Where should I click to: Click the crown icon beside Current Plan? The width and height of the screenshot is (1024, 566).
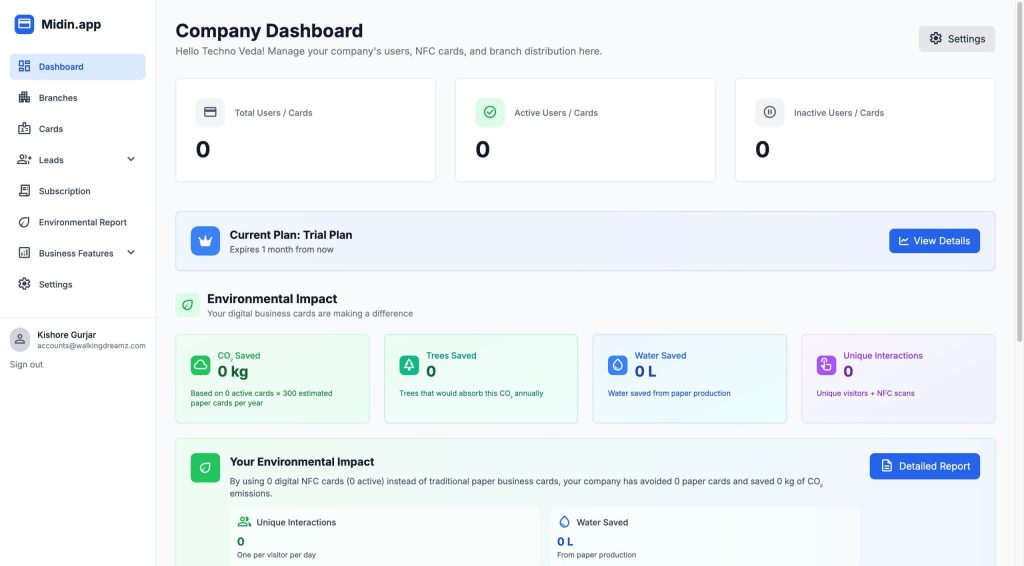tap(205, 241)
